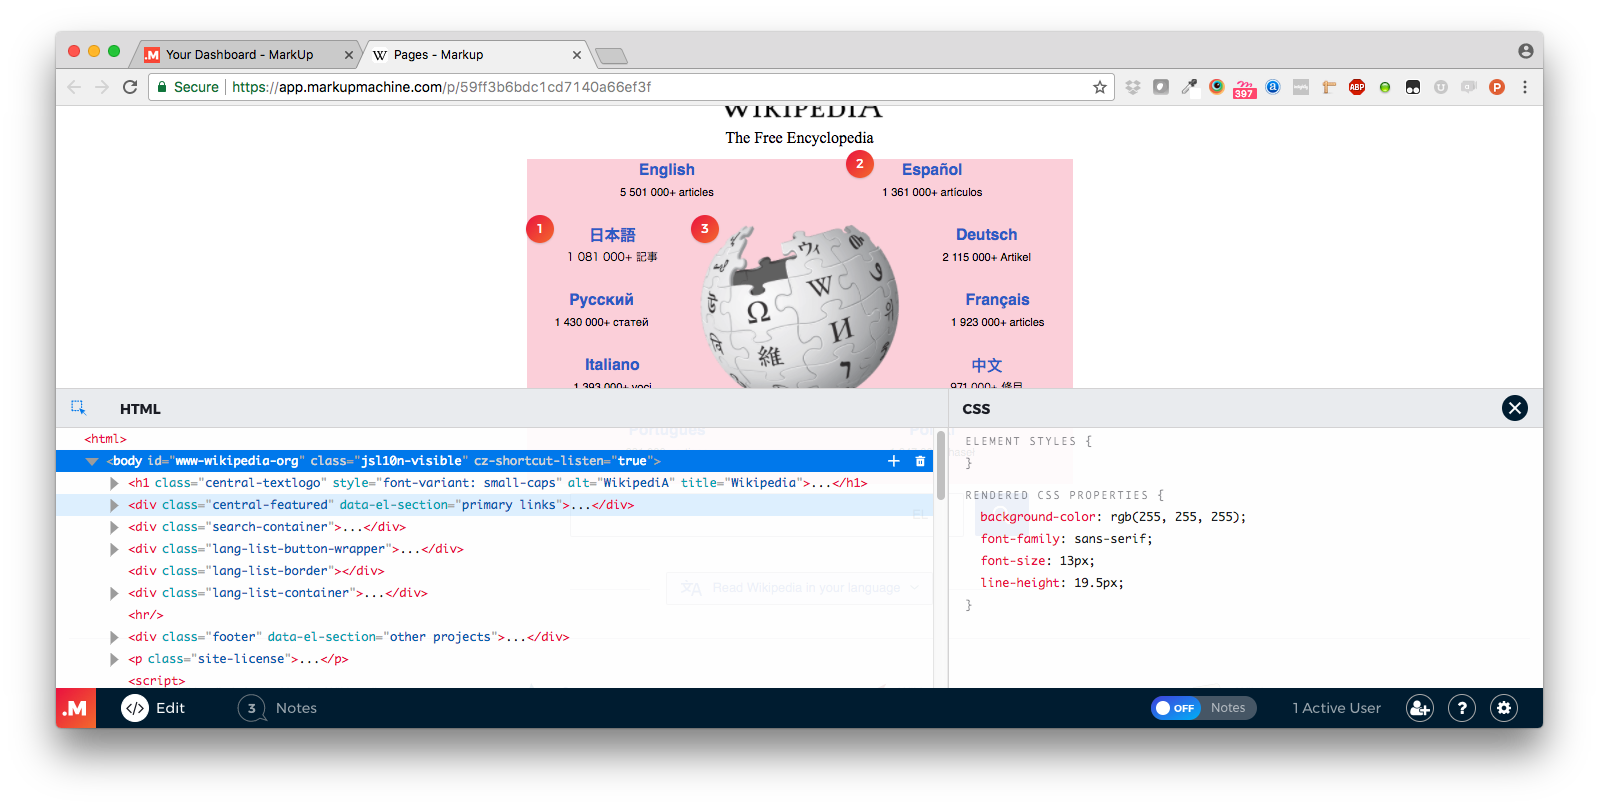Open the English Wikipedia link
The width and height of the screenshot is (1599, 808).
667,170
